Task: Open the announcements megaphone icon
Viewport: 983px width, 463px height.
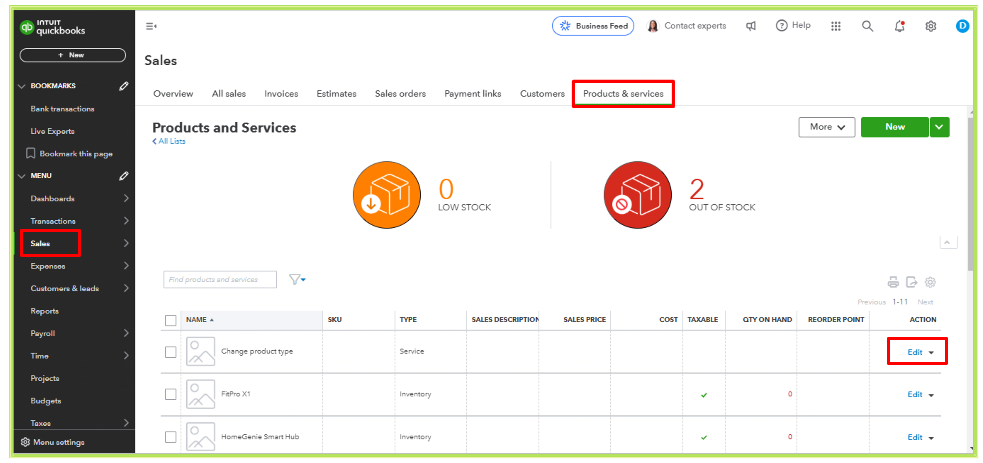Action: [750, 26]
